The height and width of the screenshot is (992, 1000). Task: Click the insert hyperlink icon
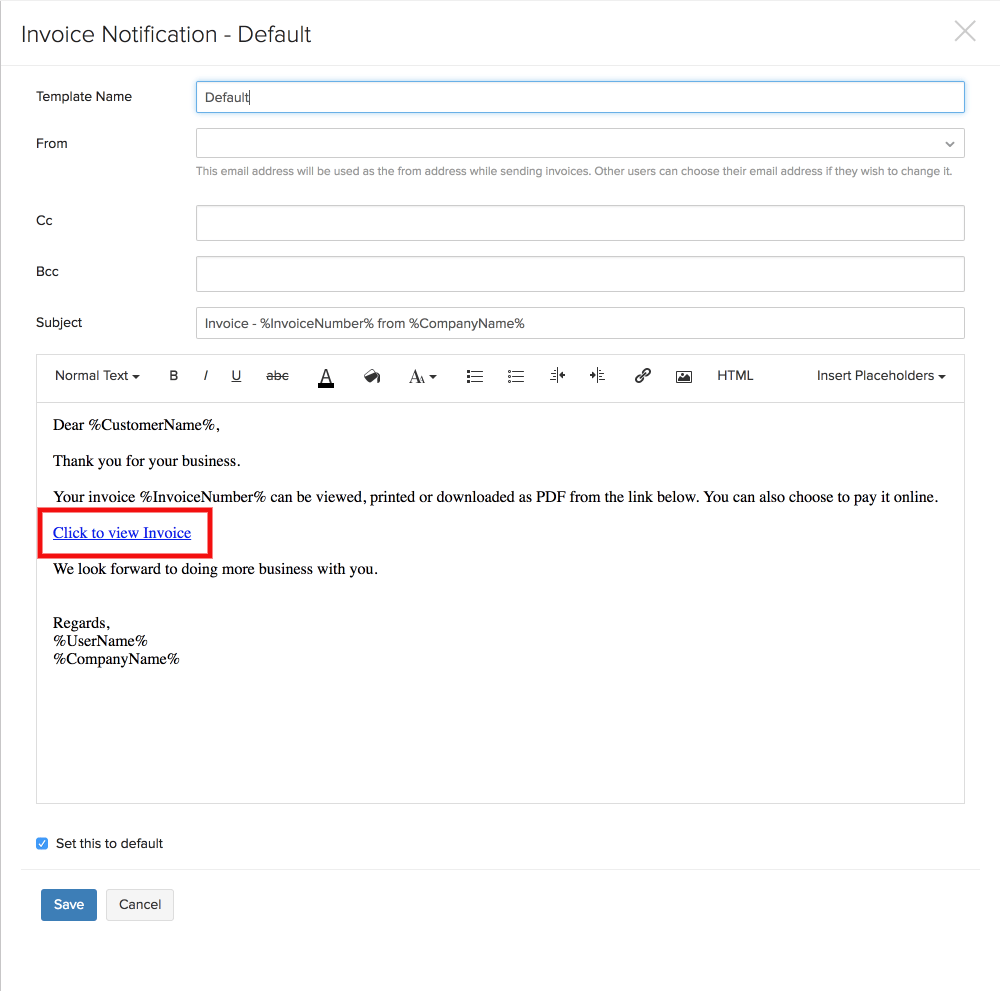tap(642, 375)
